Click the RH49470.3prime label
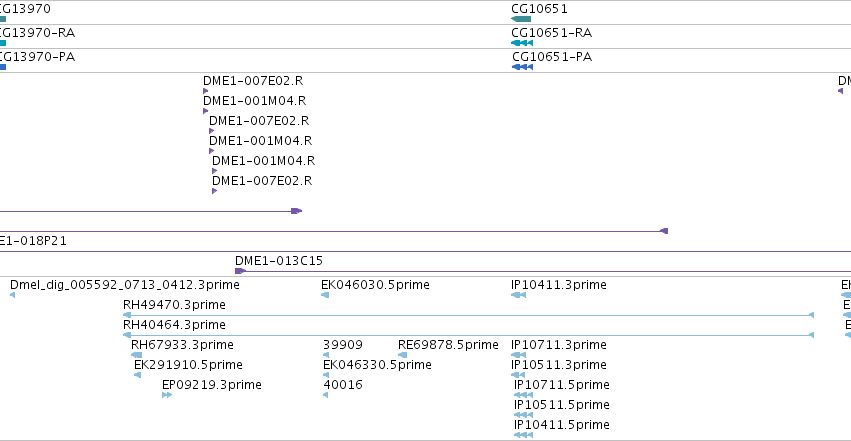This screenshot has width=851, height=441. point(174,304)
